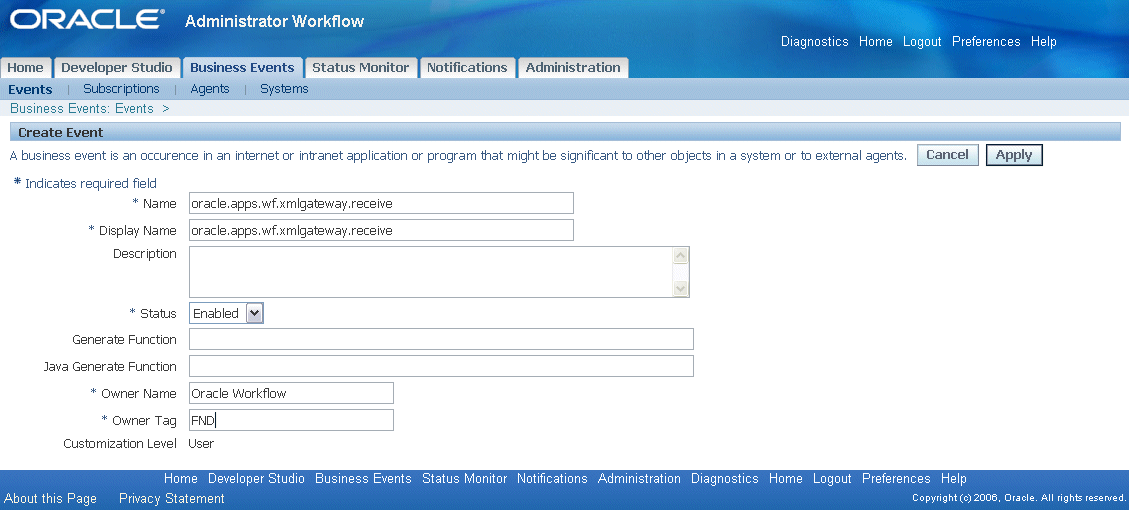Screen dimensions: 1129x515
Task: Click footer Diagnostics link
Action: coord(725,478)
